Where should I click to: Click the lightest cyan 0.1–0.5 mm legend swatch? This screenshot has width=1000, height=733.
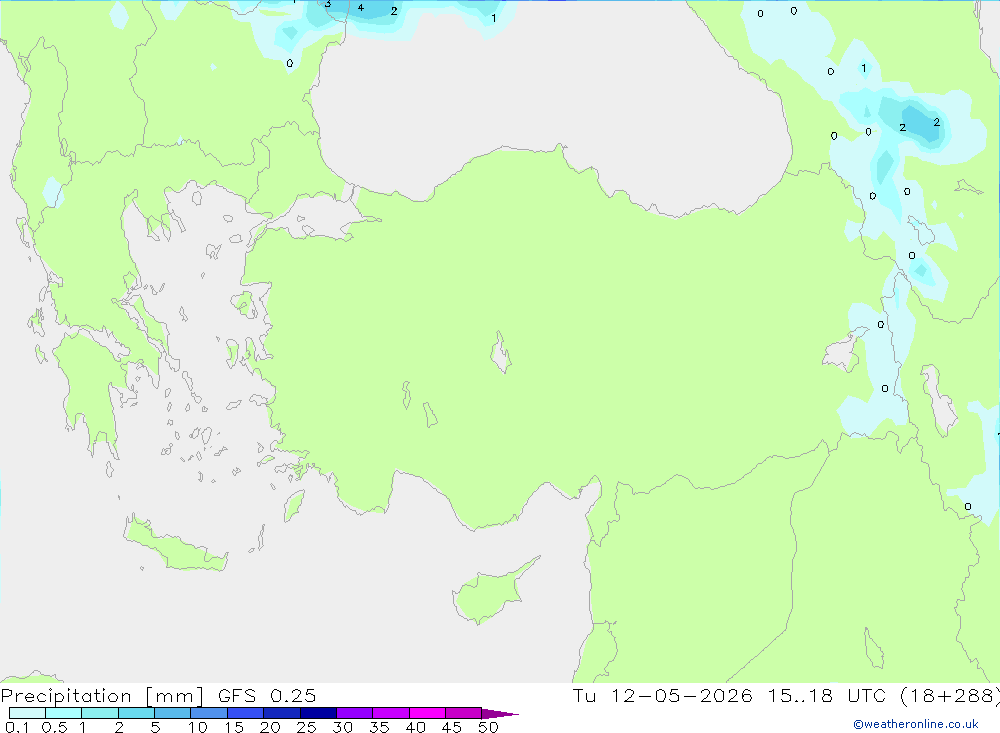click(27, 713)
